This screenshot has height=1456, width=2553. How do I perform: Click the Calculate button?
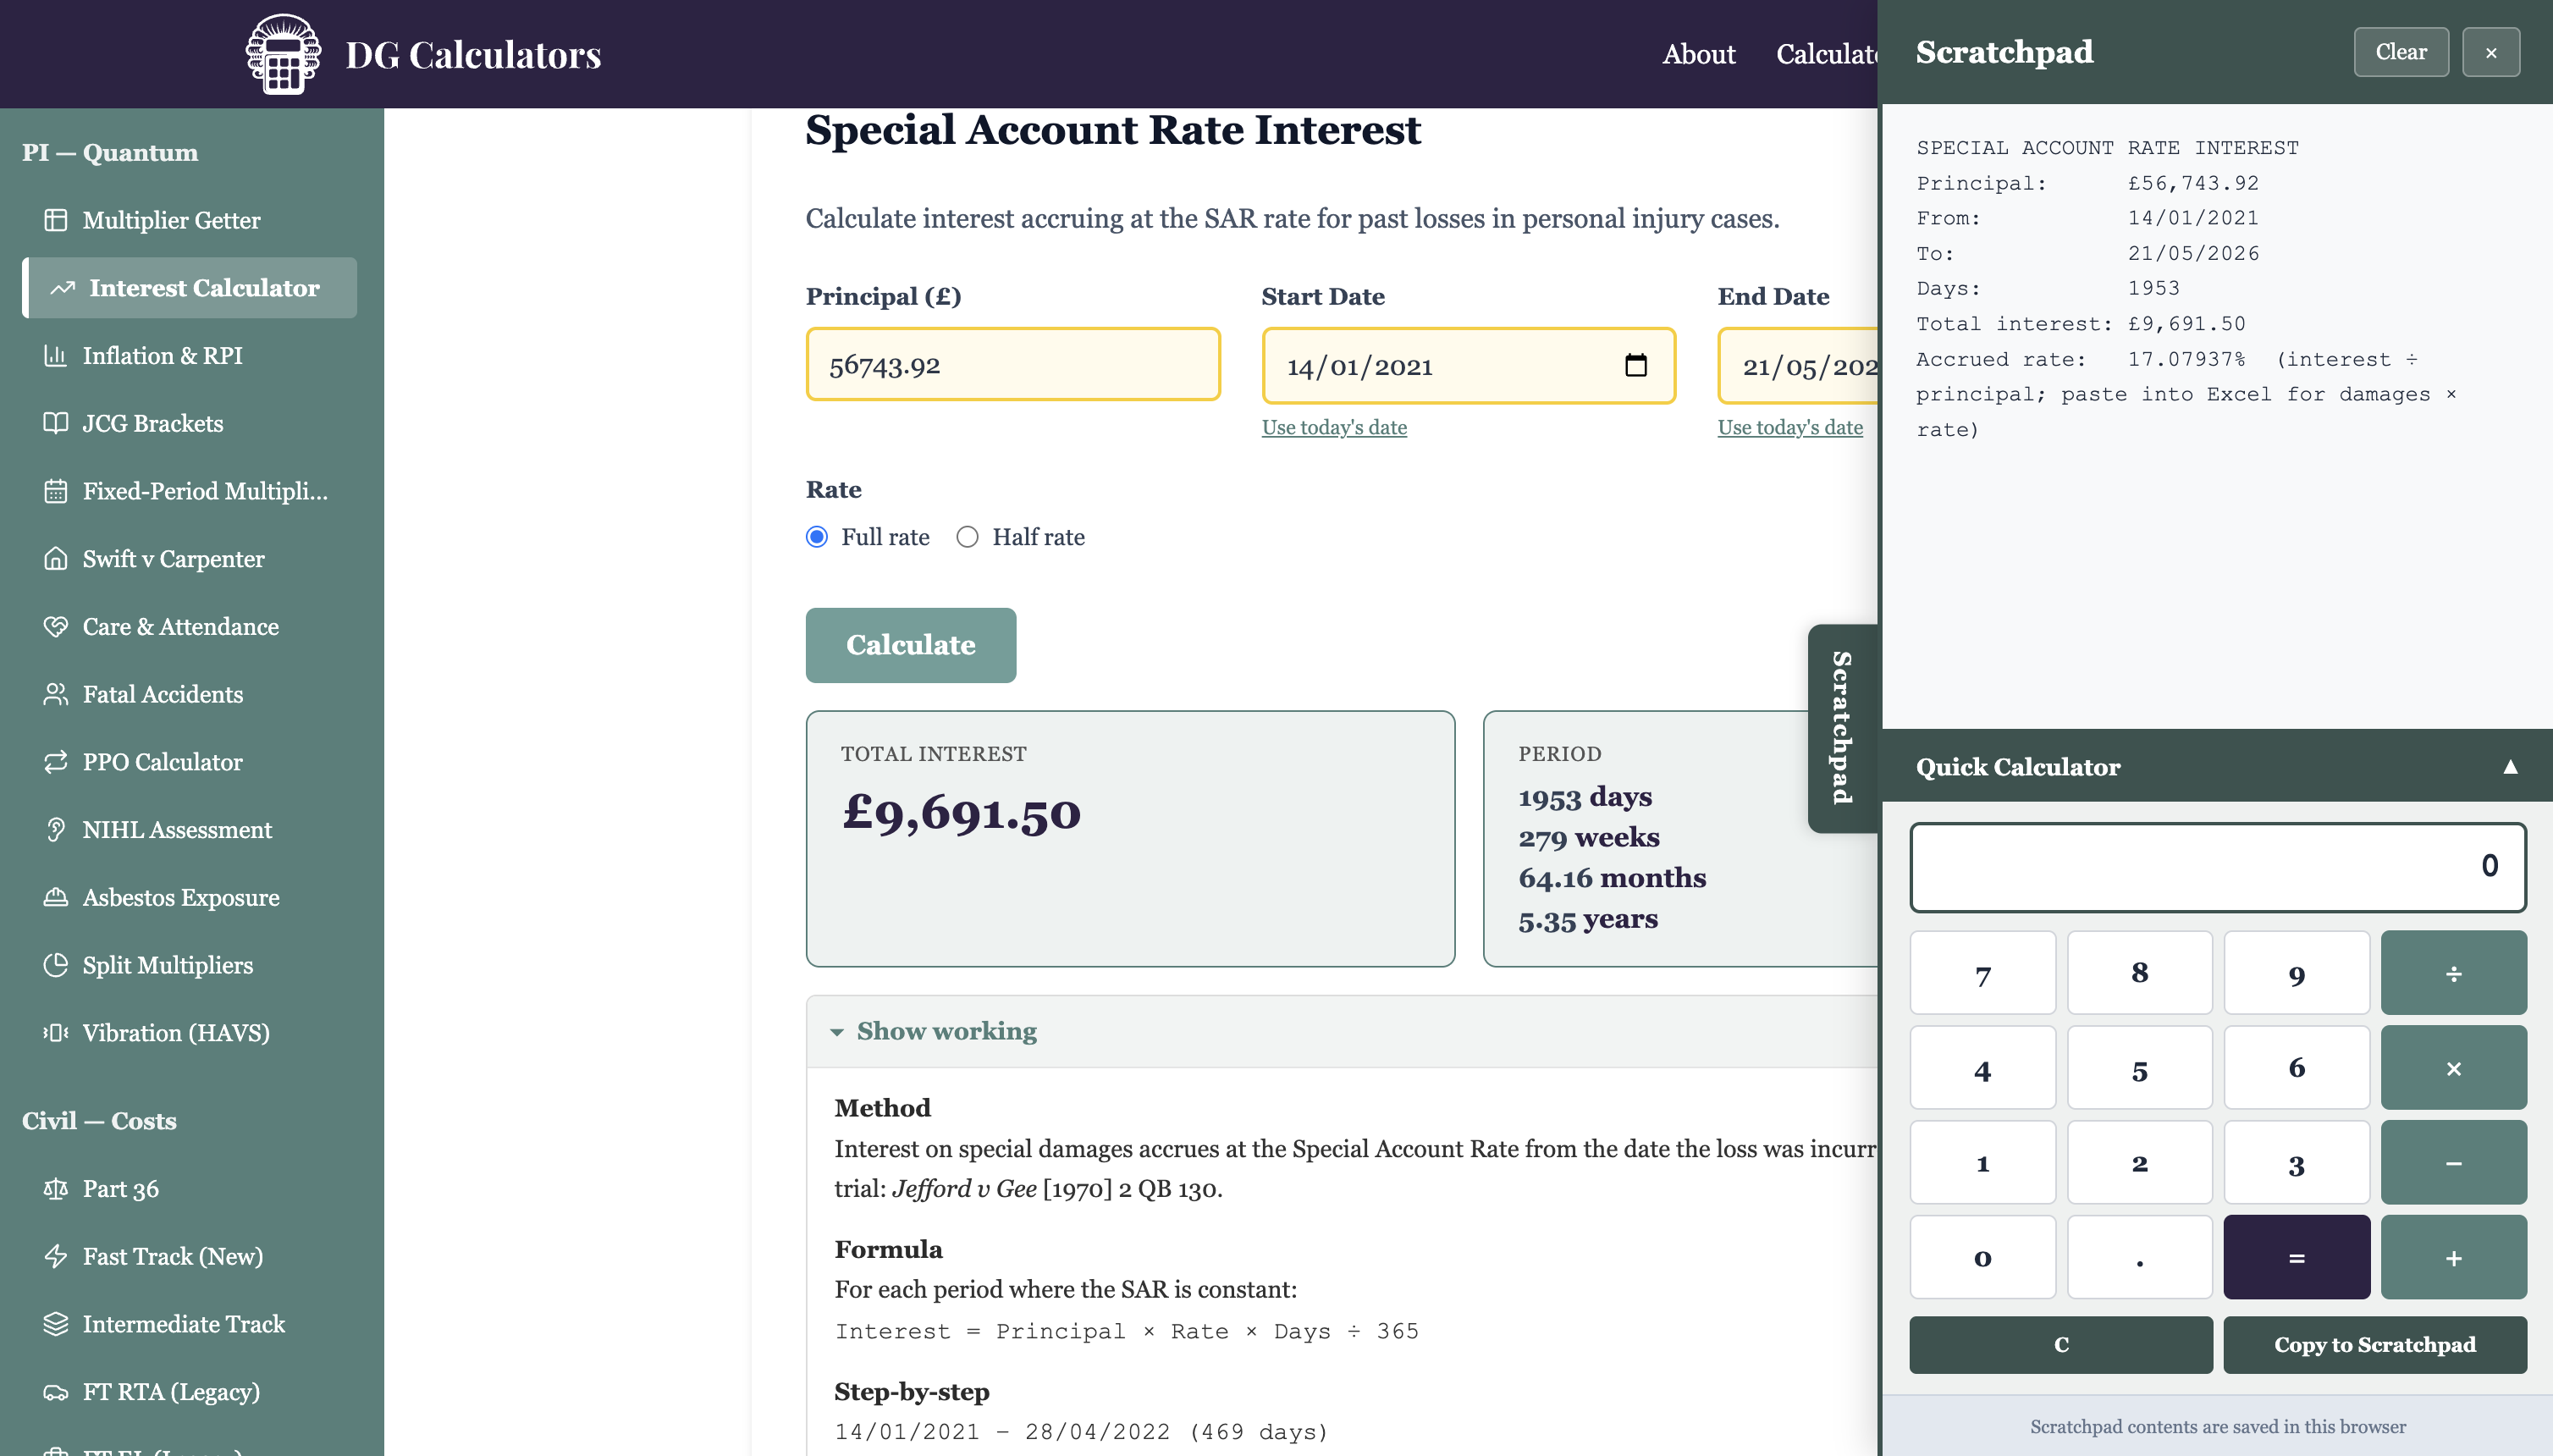pos(911,645)
